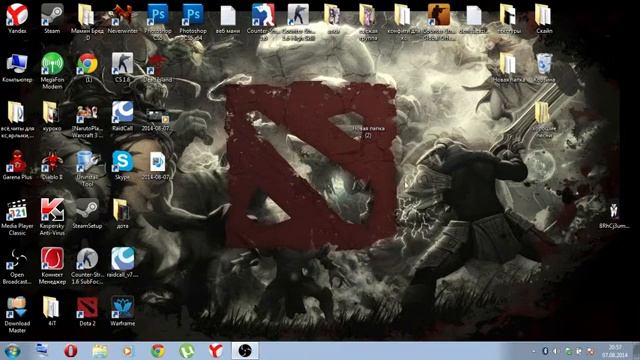This screenshot has width=640, height=360.
Task: Open the MegaFon Modem shortcut
Action: click(x=52, y=70)
